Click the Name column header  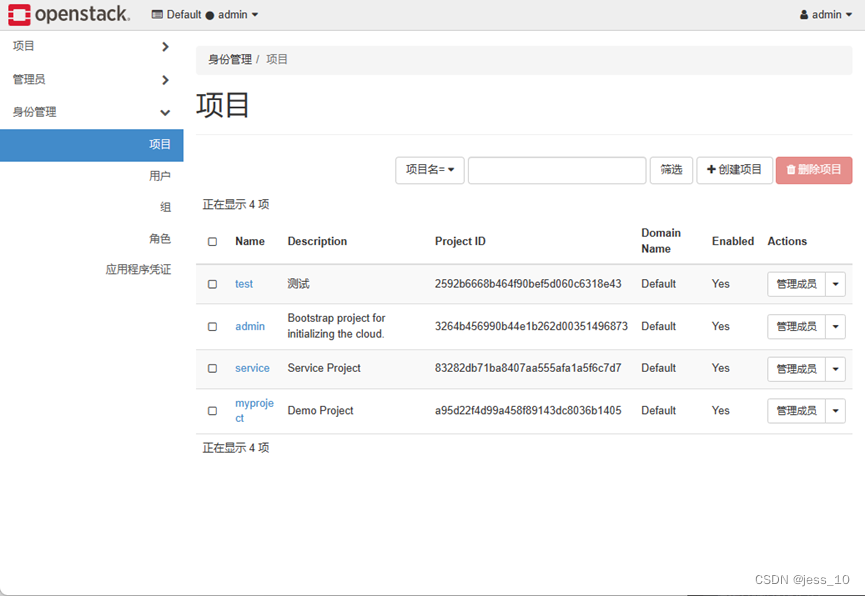[x=250, y=241]
